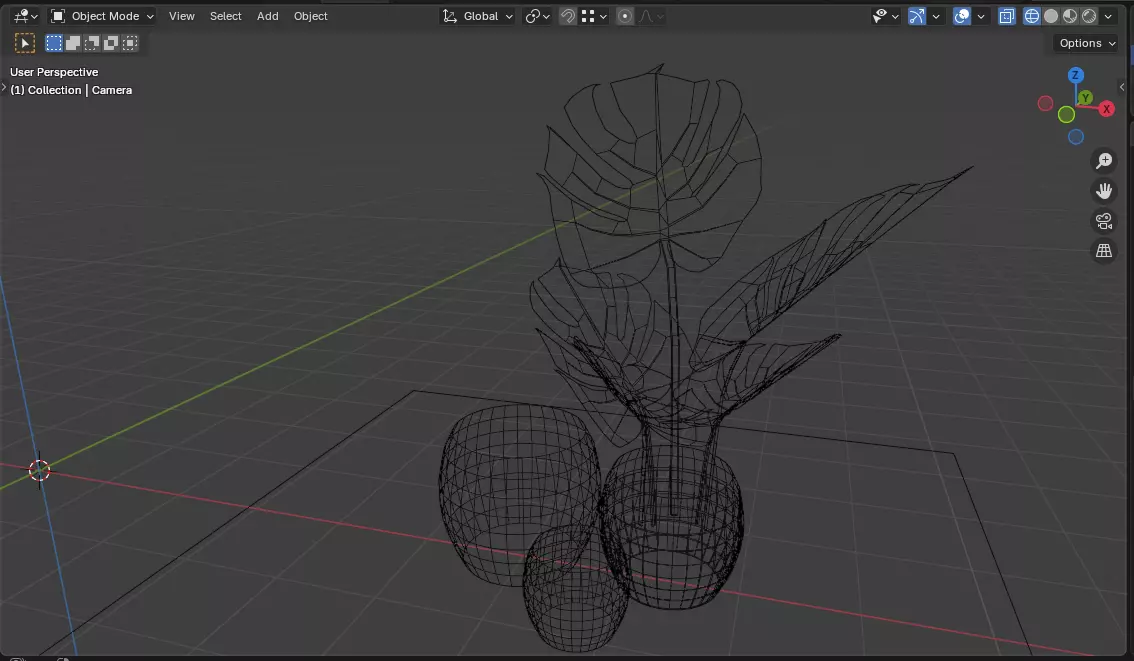
Task: Click the zoom view magnifier icon
Action: point(1104,161)
